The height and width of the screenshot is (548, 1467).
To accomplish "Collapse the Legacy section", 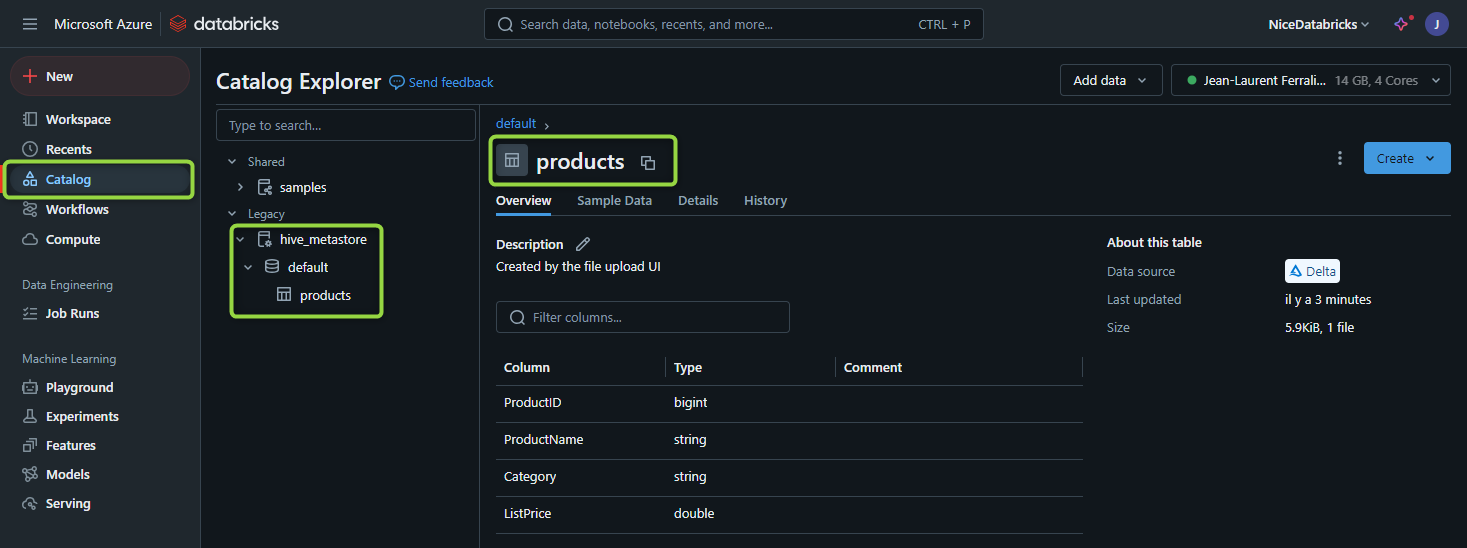I will [x=233, y=213].
